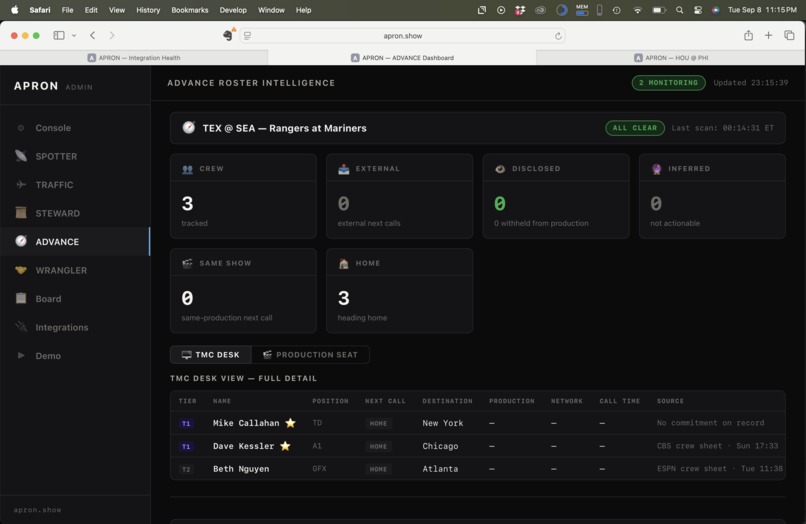Select the STEWARD icon in sidebar
Viewport: 806px width, 524px height.
[x=21, y=213]
